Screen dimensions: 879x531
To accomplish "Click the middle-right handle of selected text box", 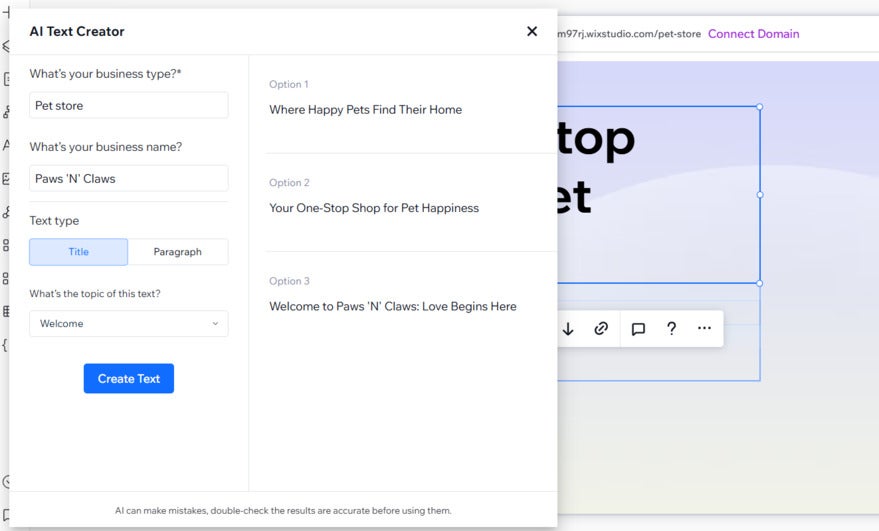I will 760,195.
